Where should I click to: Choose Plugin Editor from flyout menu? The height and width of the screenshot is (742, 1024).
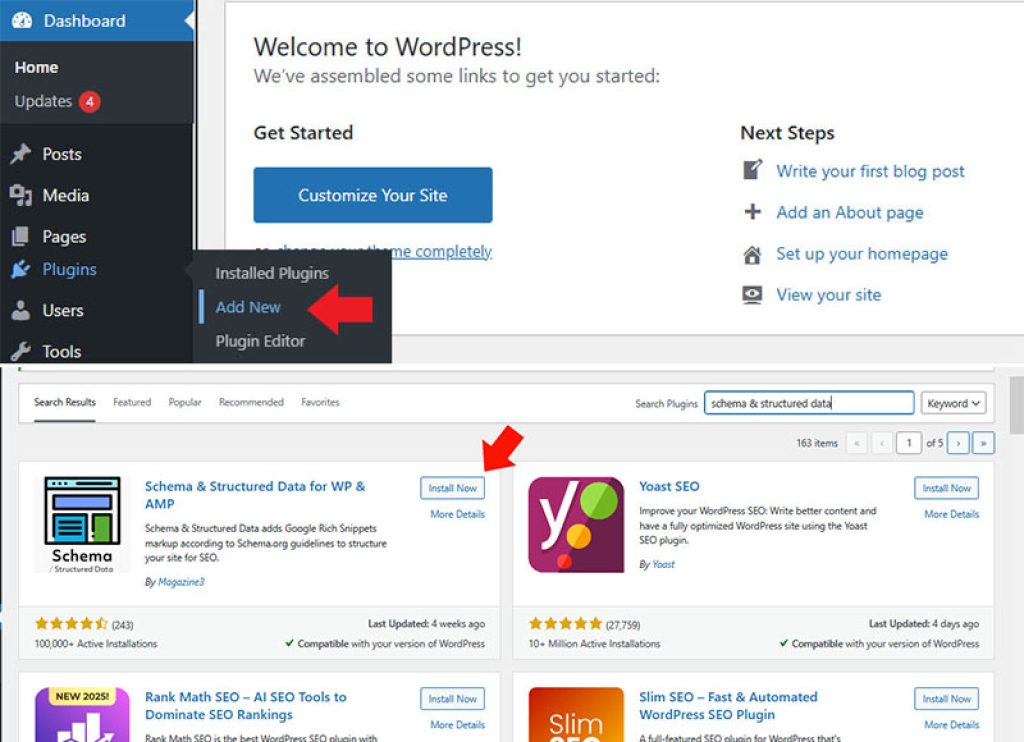tap(261, 341)
